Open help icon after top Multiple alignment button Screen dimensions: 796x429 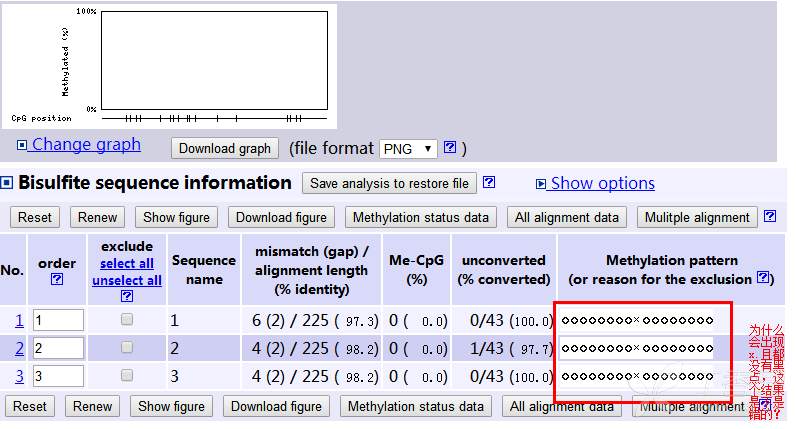point(770,216)
